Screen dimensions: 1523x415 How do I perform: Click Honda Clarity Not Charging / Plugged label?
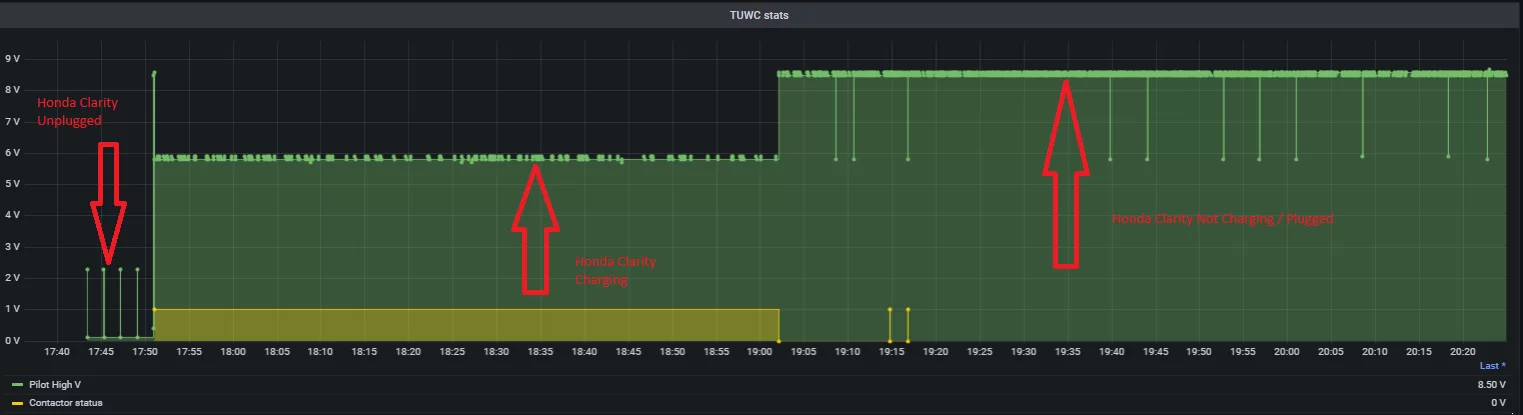click(1222, 218)
